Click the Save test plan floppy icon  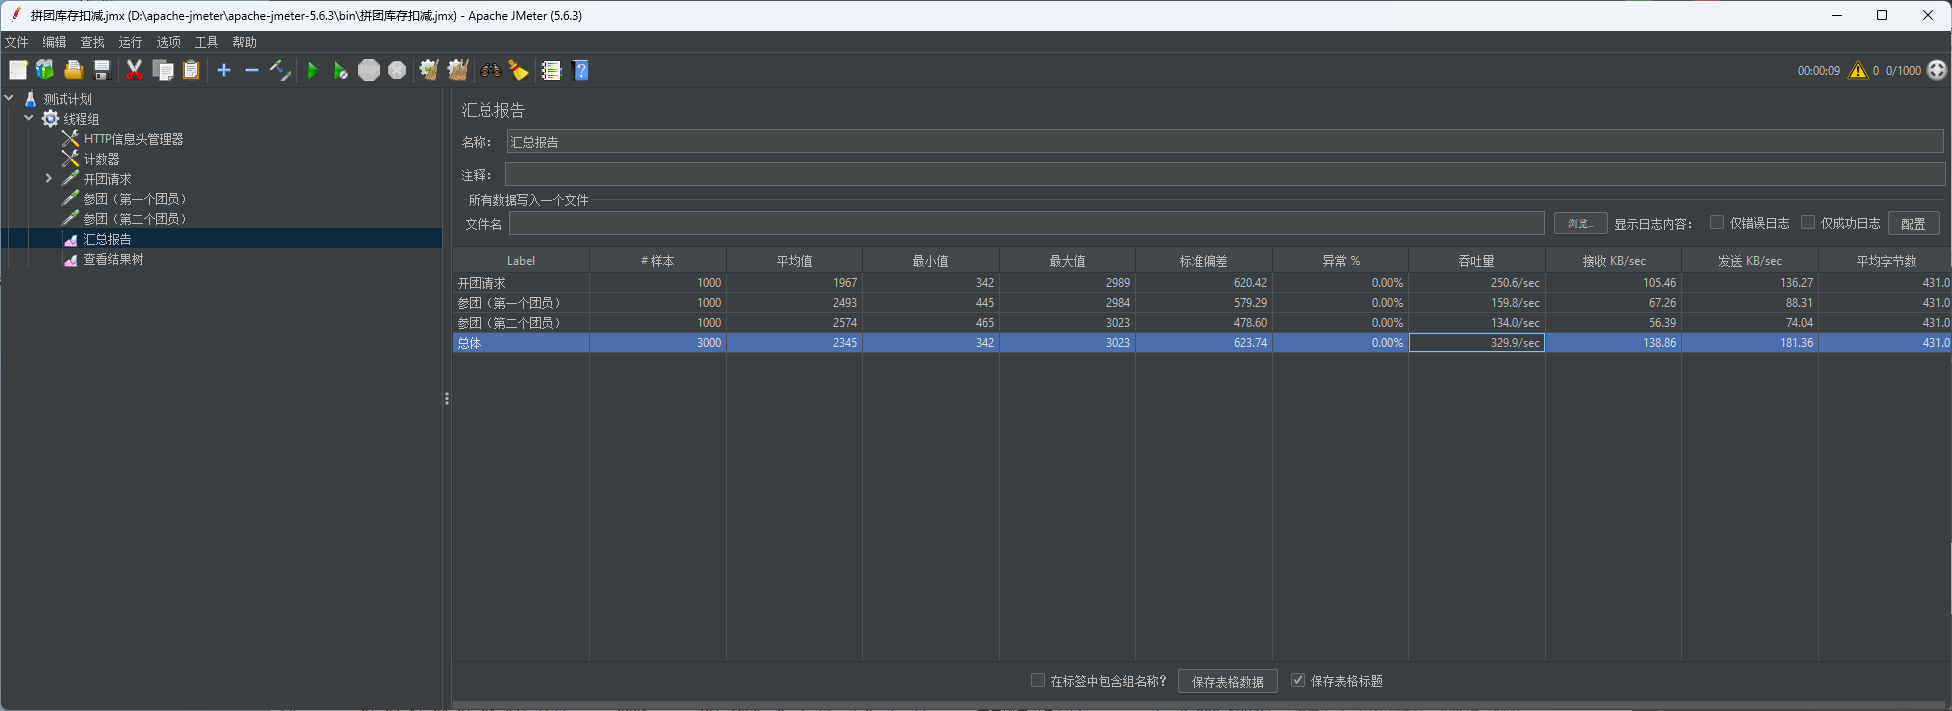coord(102,70)
